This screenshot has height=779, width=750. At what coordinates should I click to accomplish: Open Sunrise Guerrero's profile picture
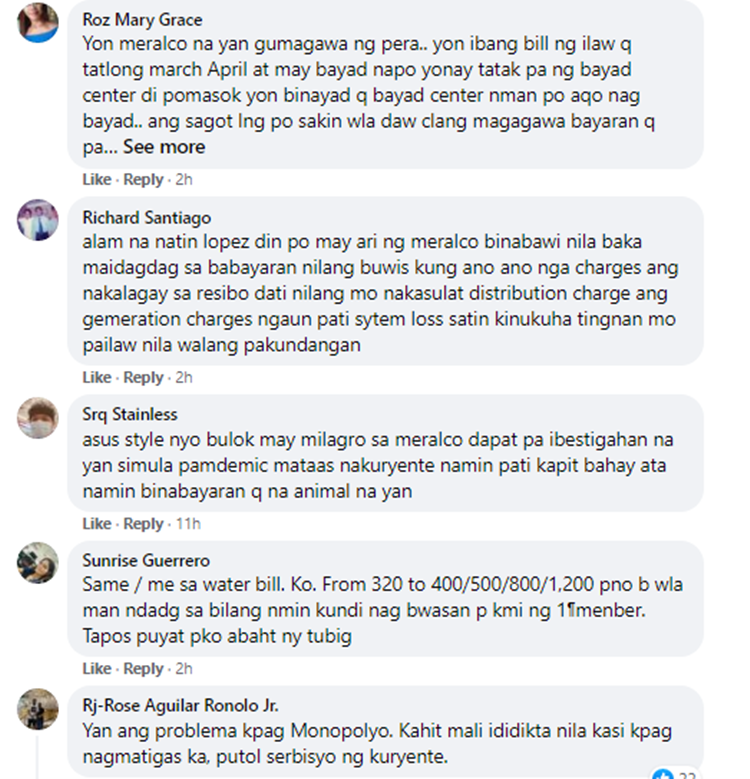38,563
